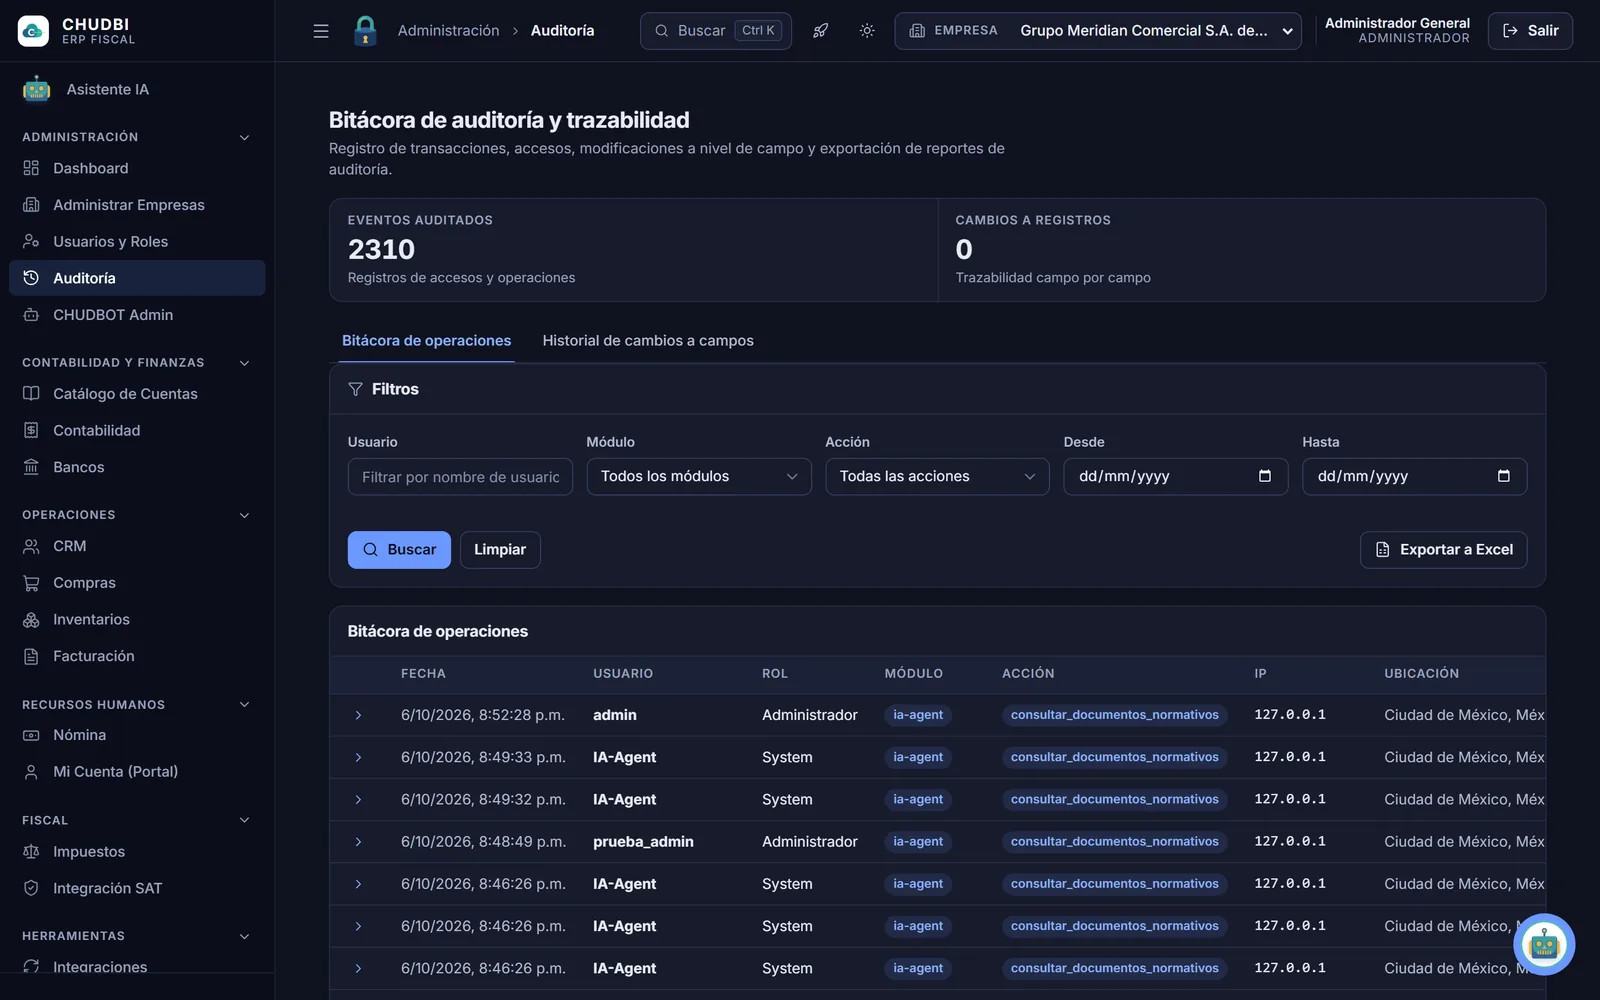The image size is (1600, 1000).
Task: Collapse Recursos Humanos section
Action: click(x=244, y=705)
